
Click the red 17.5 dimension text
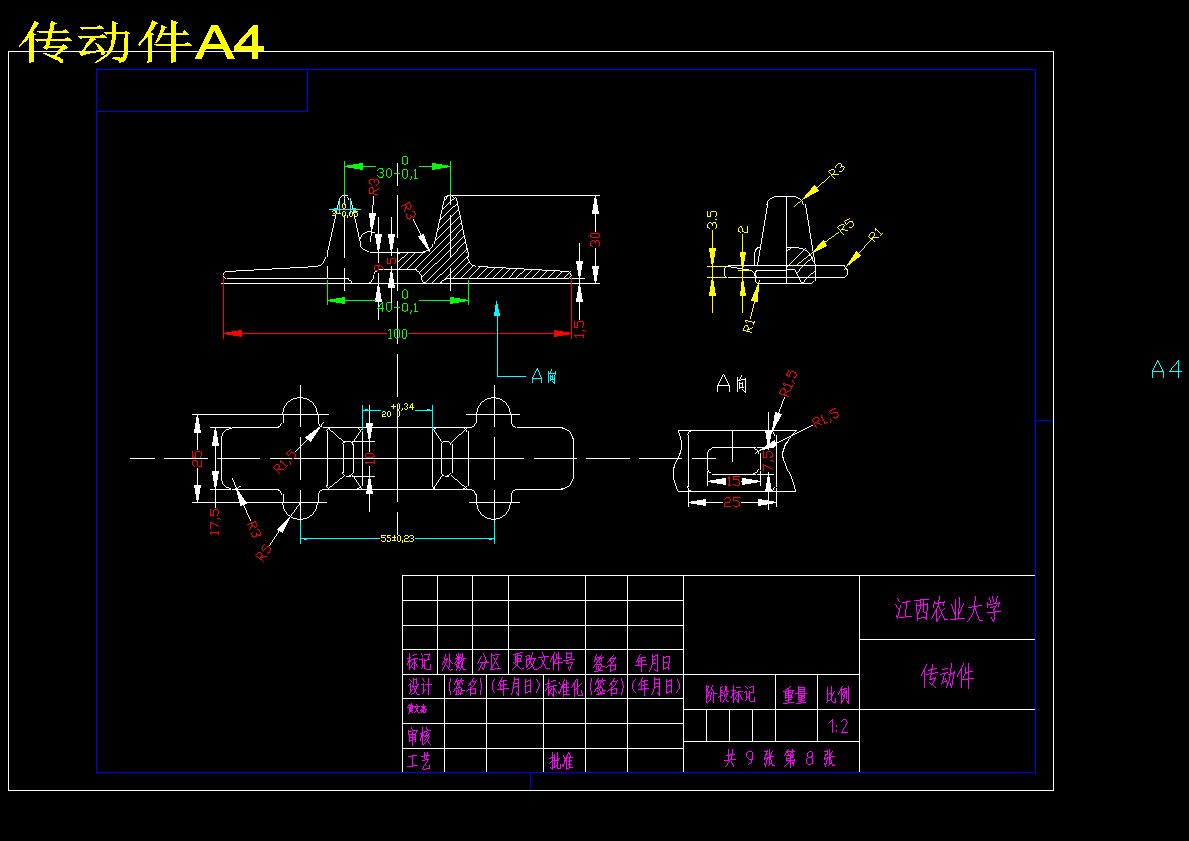(215, 522)
